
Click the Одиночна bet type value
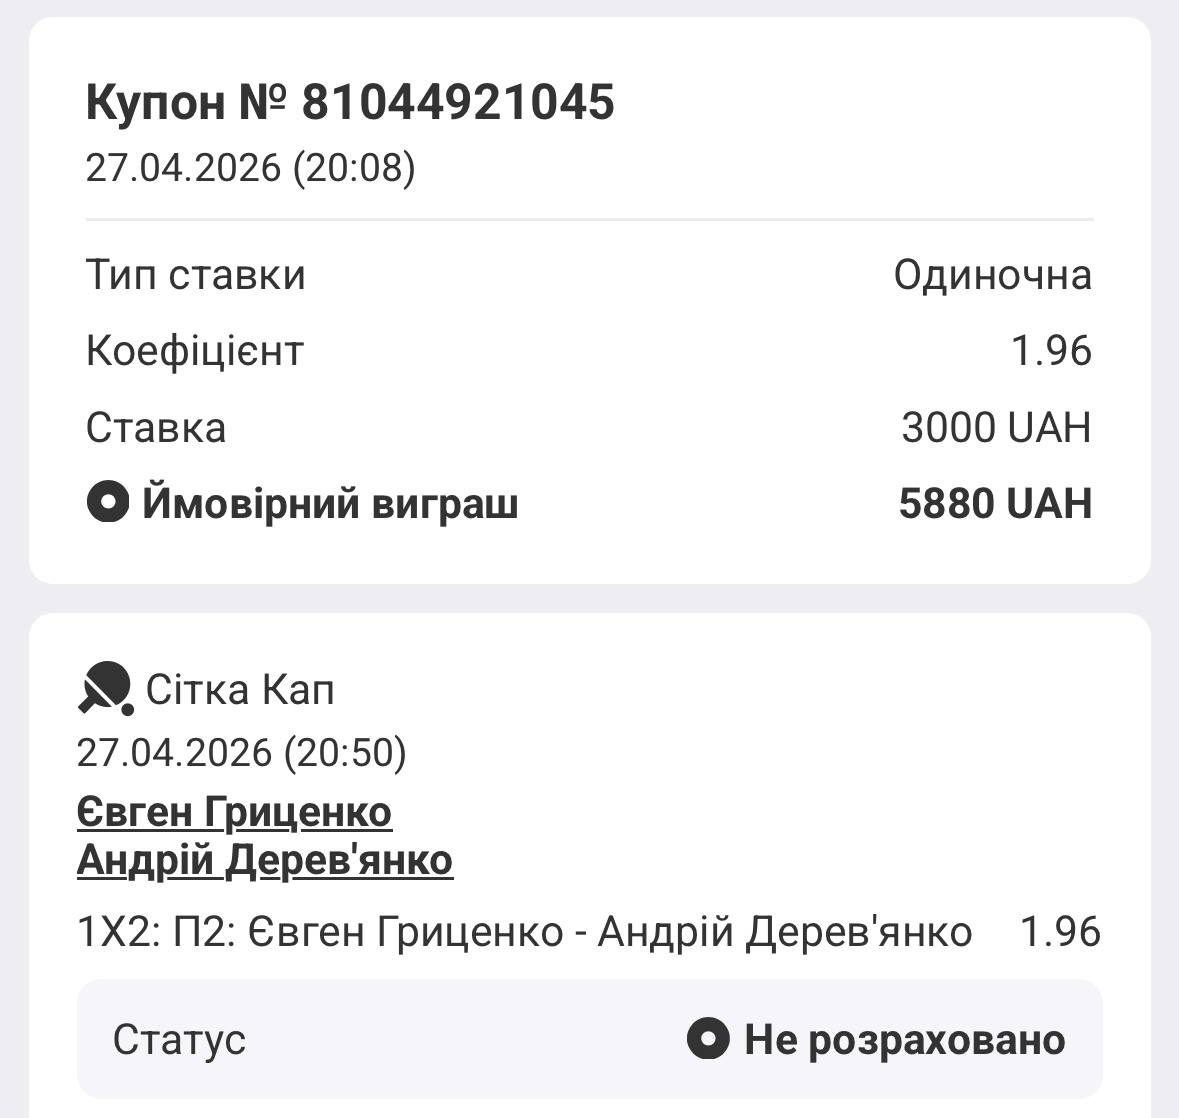tap(992, 275)
